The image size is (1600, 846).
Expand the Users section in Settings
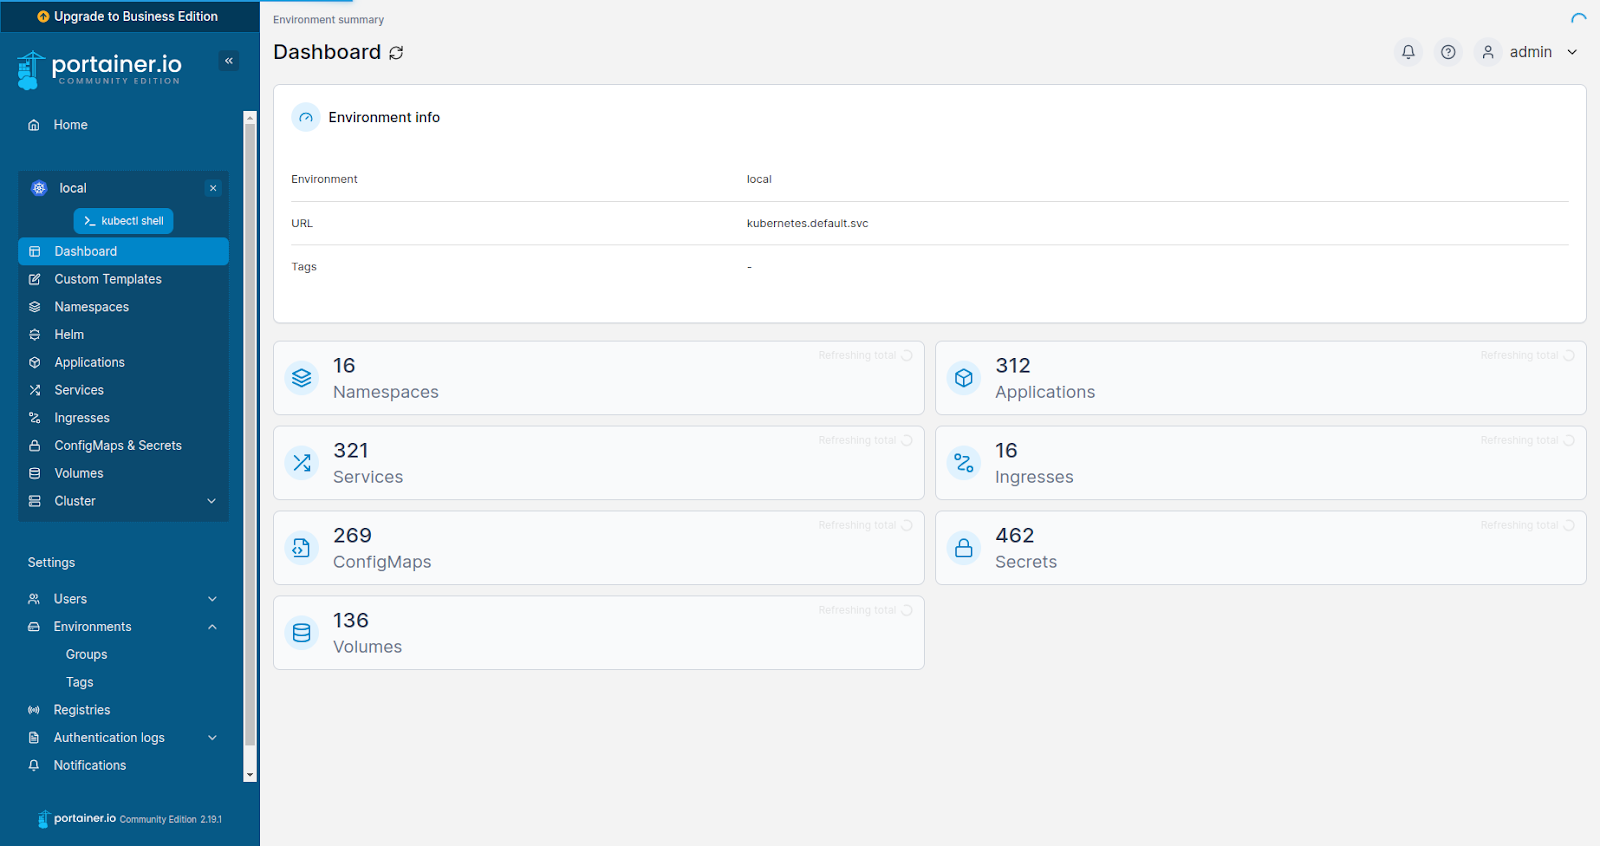click(211, 599)
